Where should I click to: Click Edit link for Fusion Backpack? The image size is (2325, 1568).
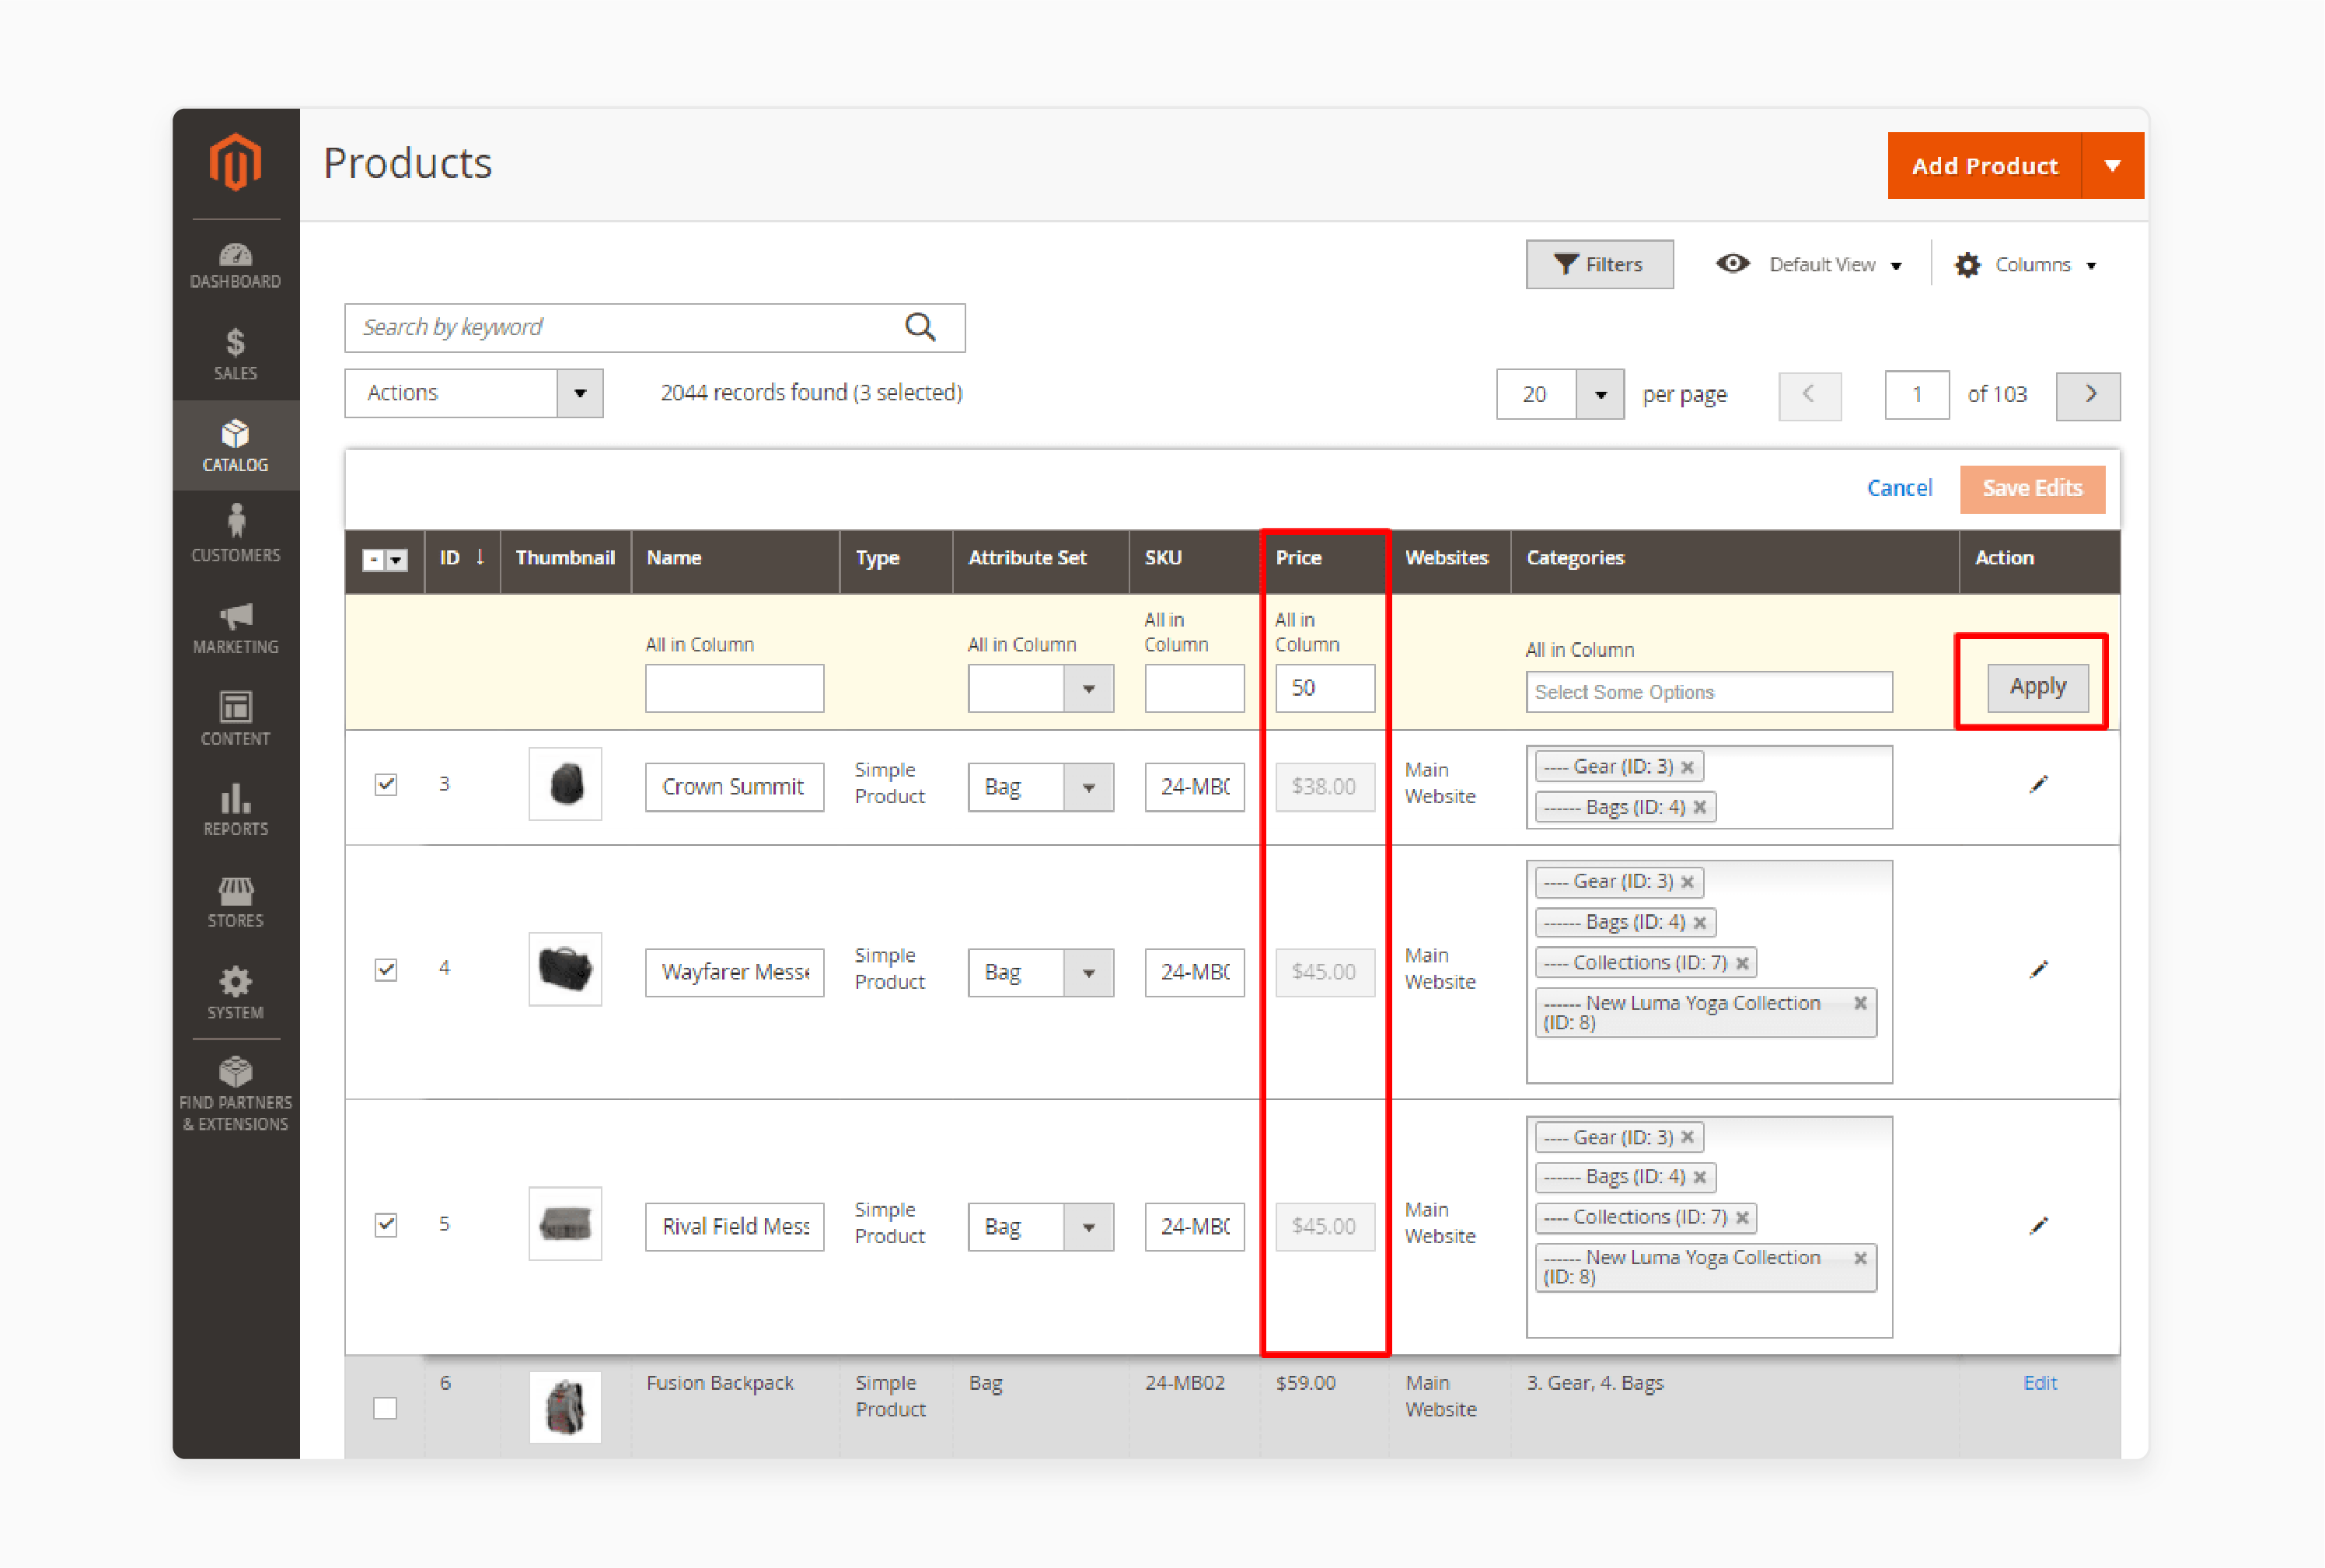pyautogui.click(x=2040, y=1383)
